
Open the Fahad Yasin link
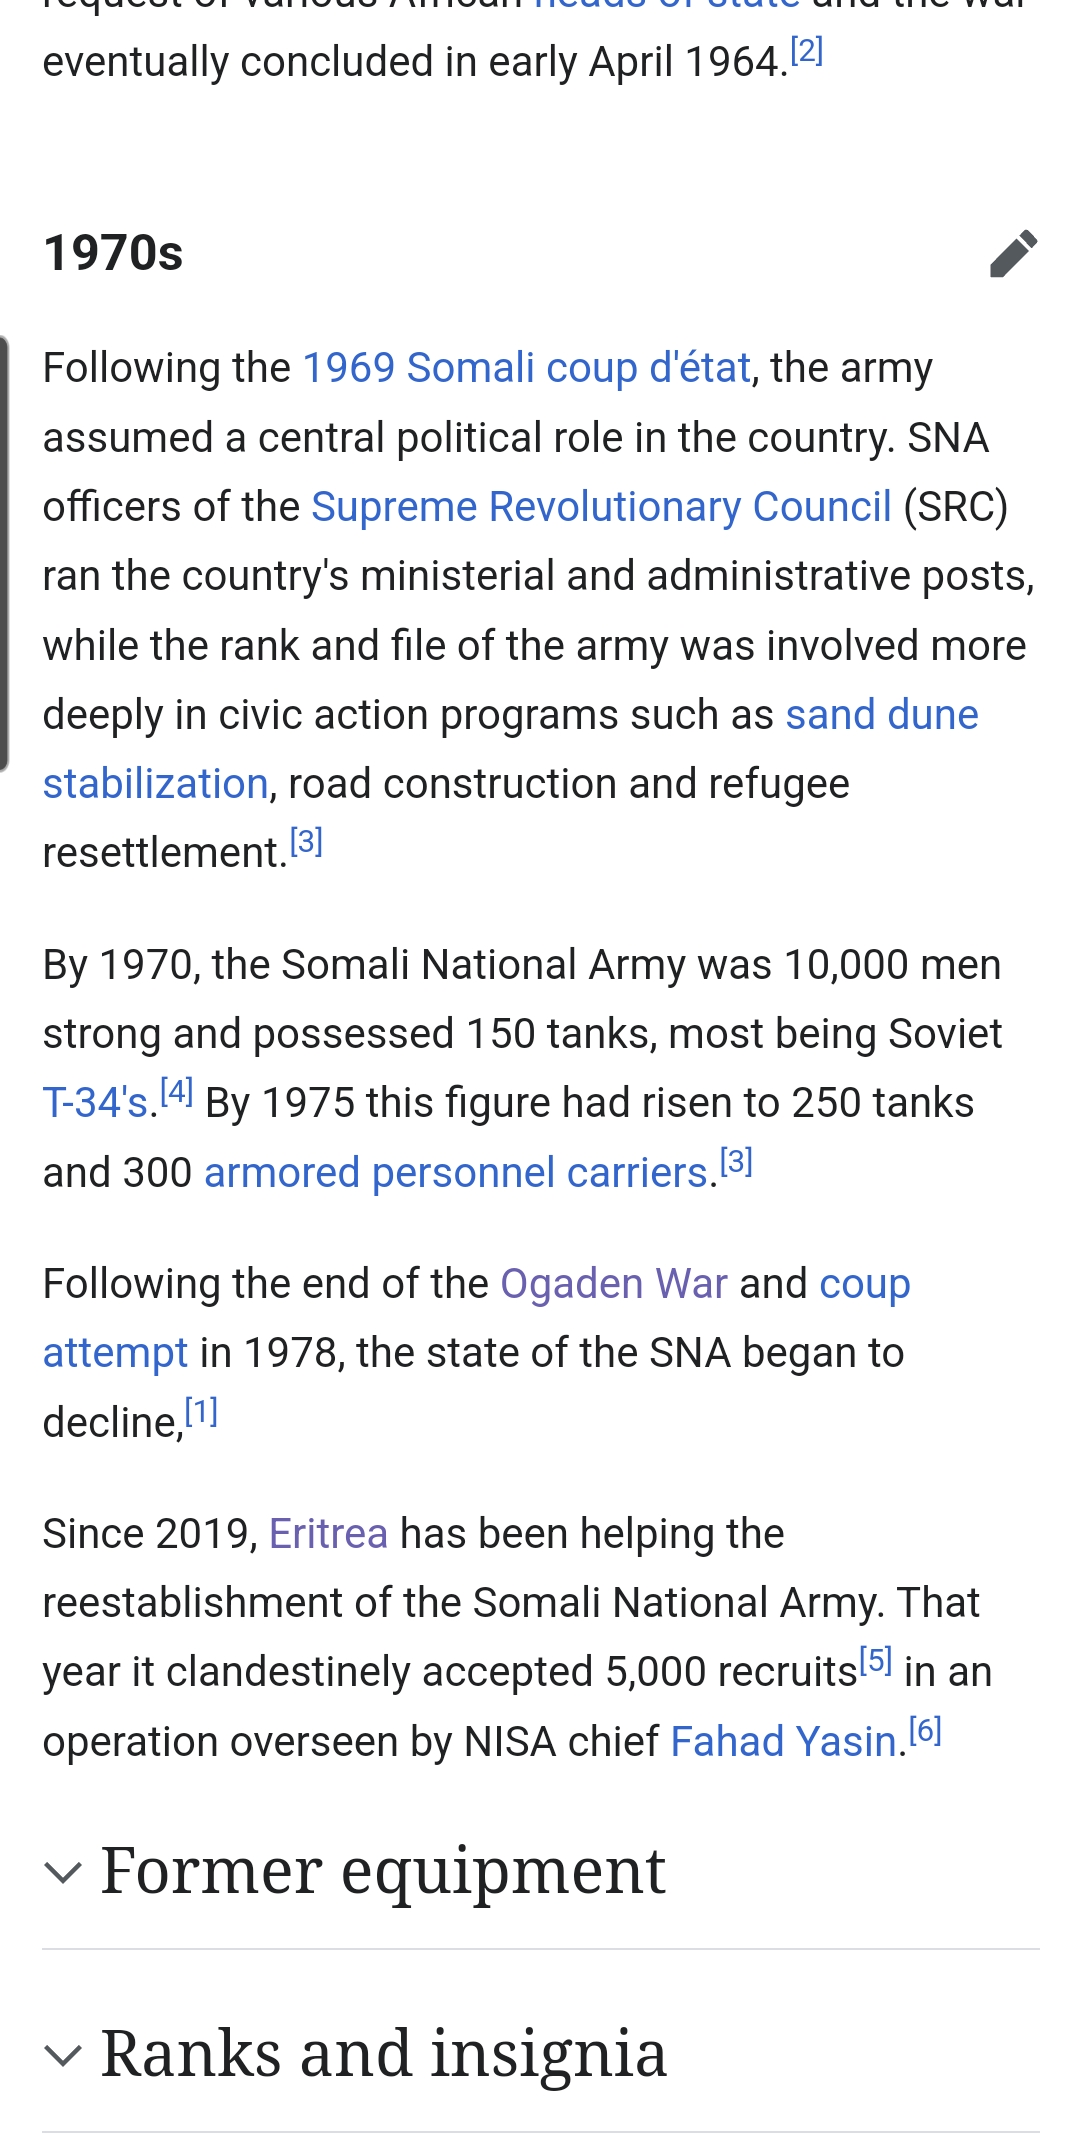pyautogui.click(x=782, y=1742)
